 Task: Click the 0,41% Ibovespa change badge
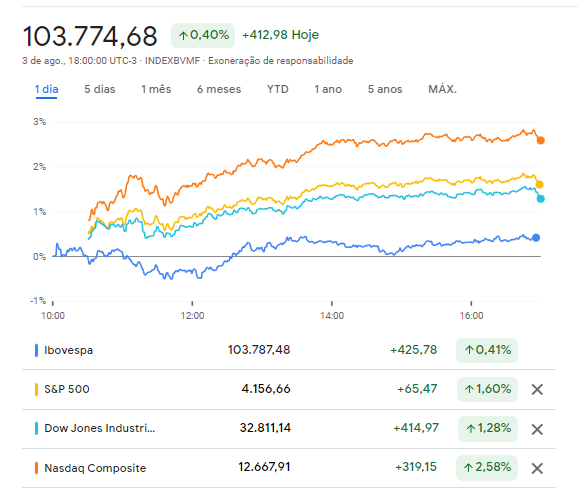point(487,350)
